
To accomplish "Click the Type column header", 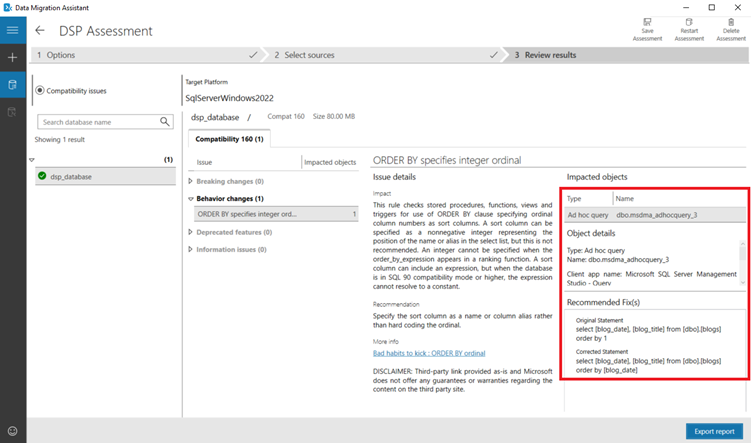I will (574, 199).
